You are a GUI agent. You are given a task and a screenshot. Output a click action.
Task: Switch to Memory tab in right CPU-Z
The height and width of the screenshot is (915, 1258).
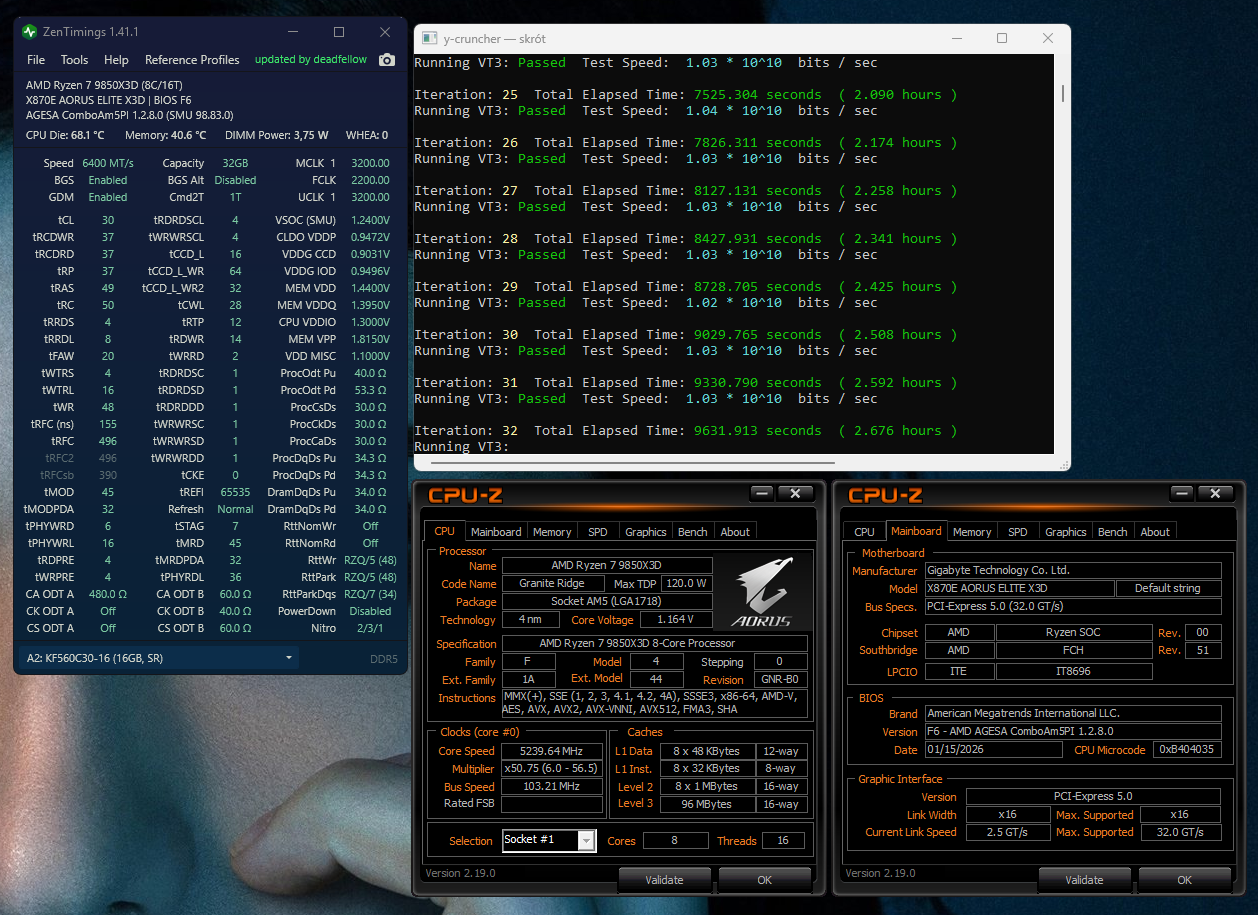pyautogui.click(x=972, y=532)
